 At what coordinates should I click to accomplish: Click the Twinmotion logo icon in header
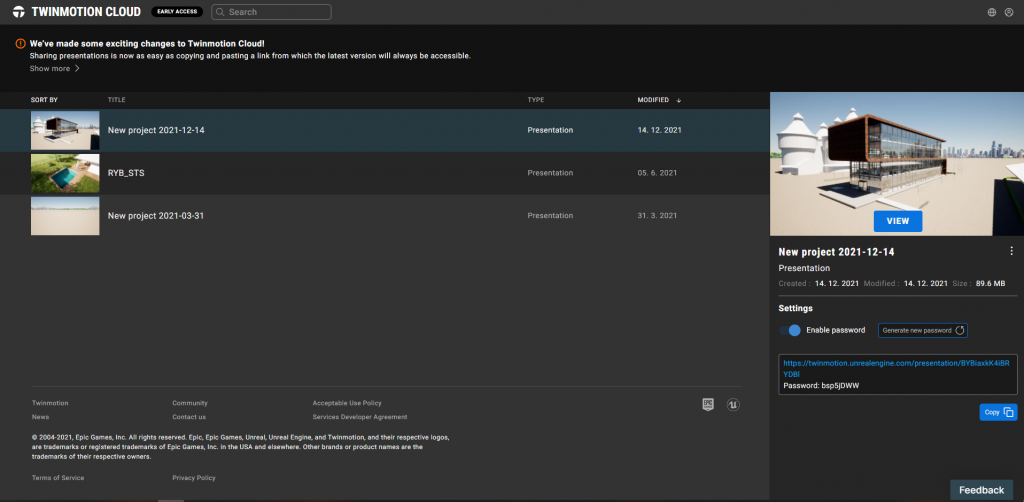(x=19, y=12)
